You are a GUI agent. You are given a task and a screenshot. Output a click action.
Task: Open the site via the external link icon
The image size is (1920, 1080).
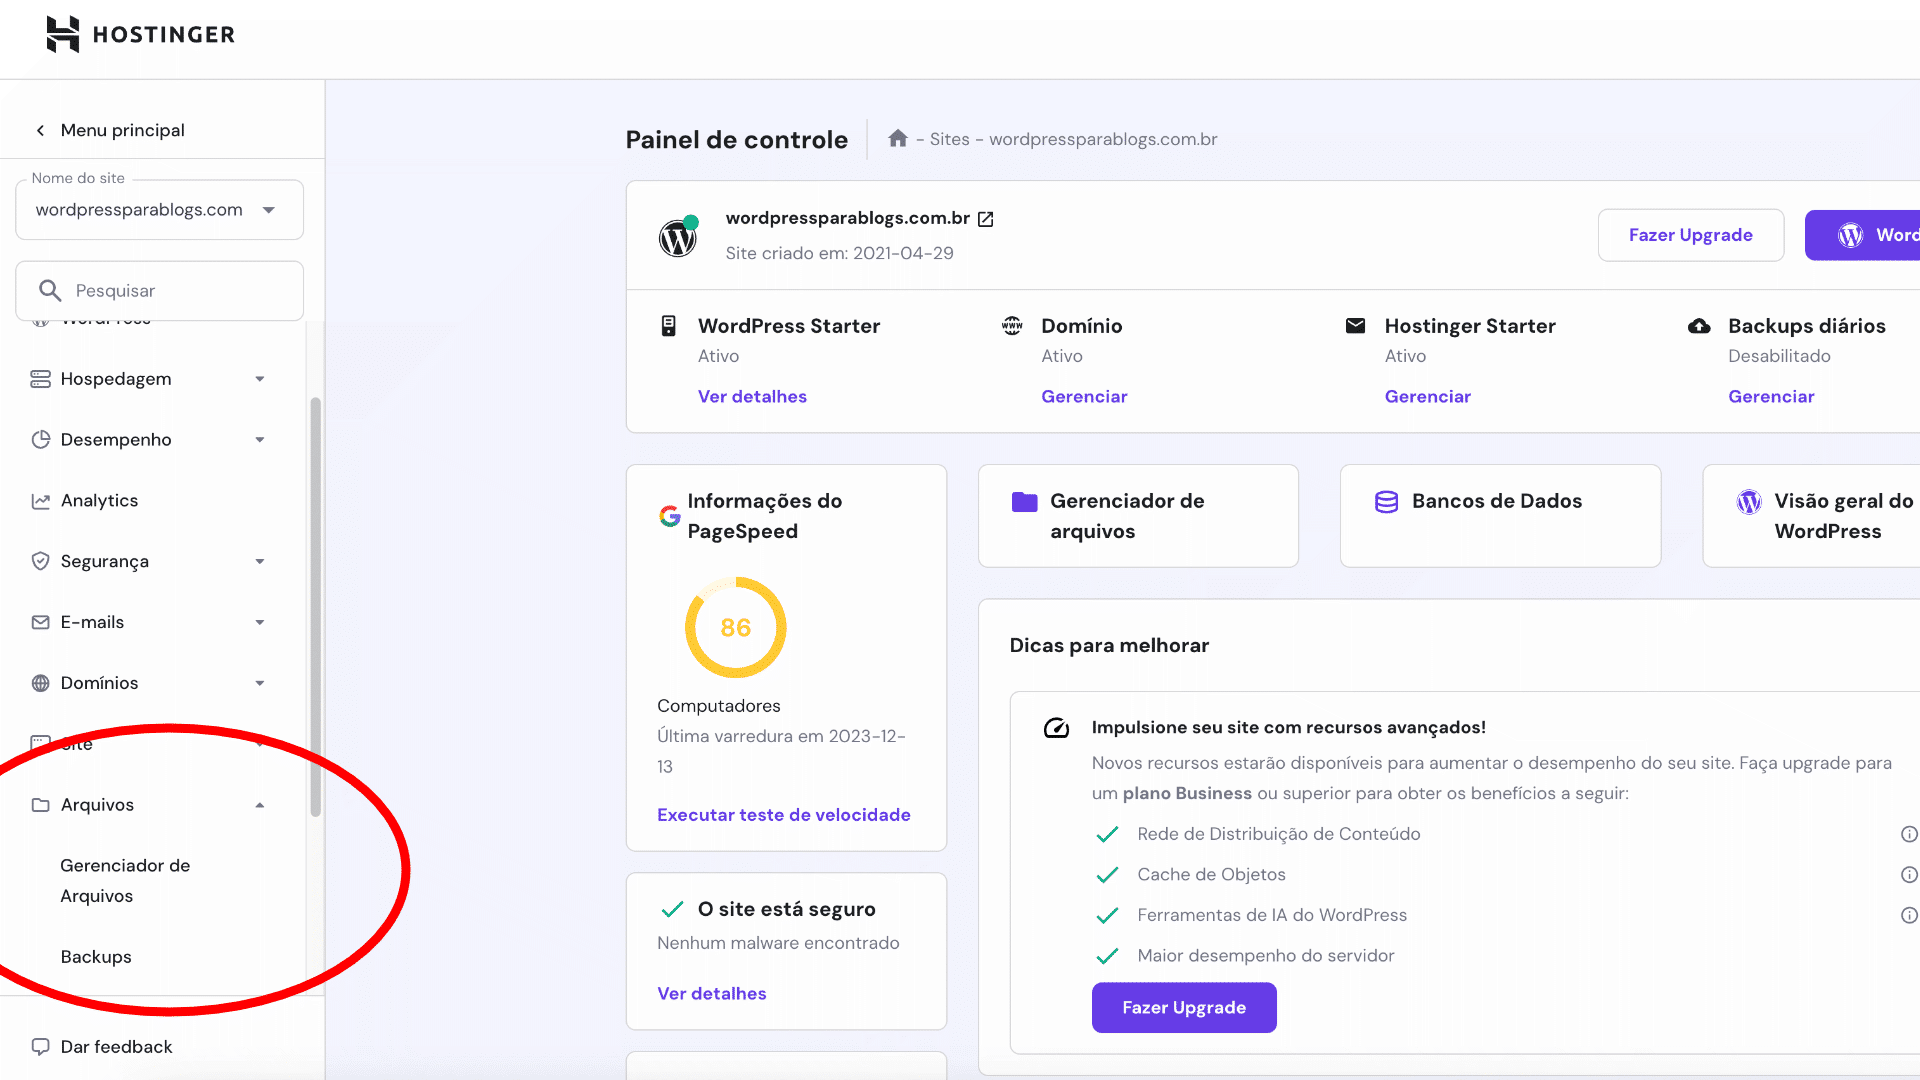click(986, 219)
